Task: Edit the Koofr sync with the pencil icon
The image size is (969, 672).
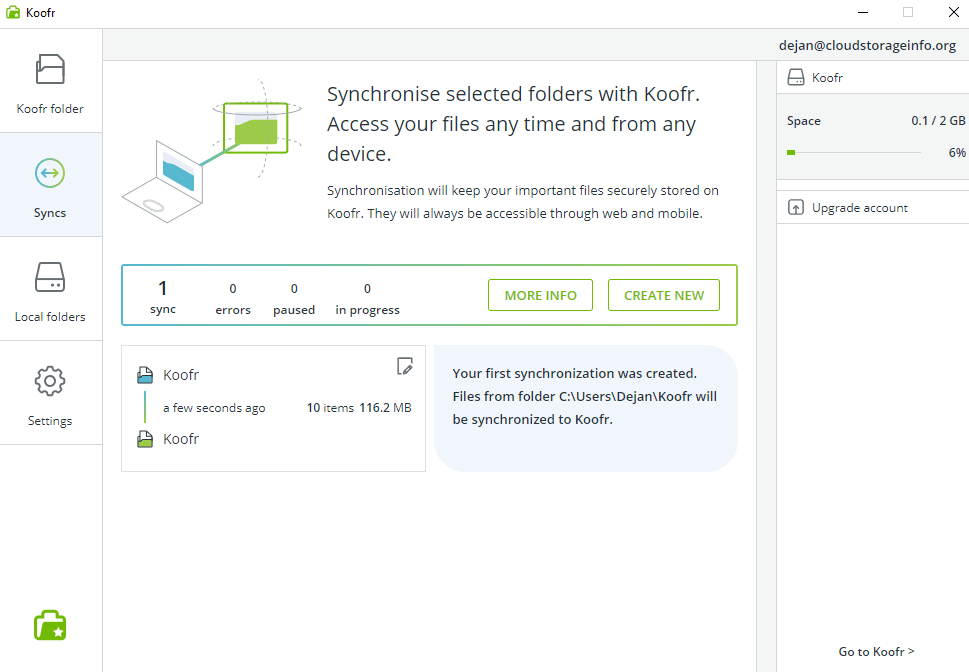Action: [405, 367]
